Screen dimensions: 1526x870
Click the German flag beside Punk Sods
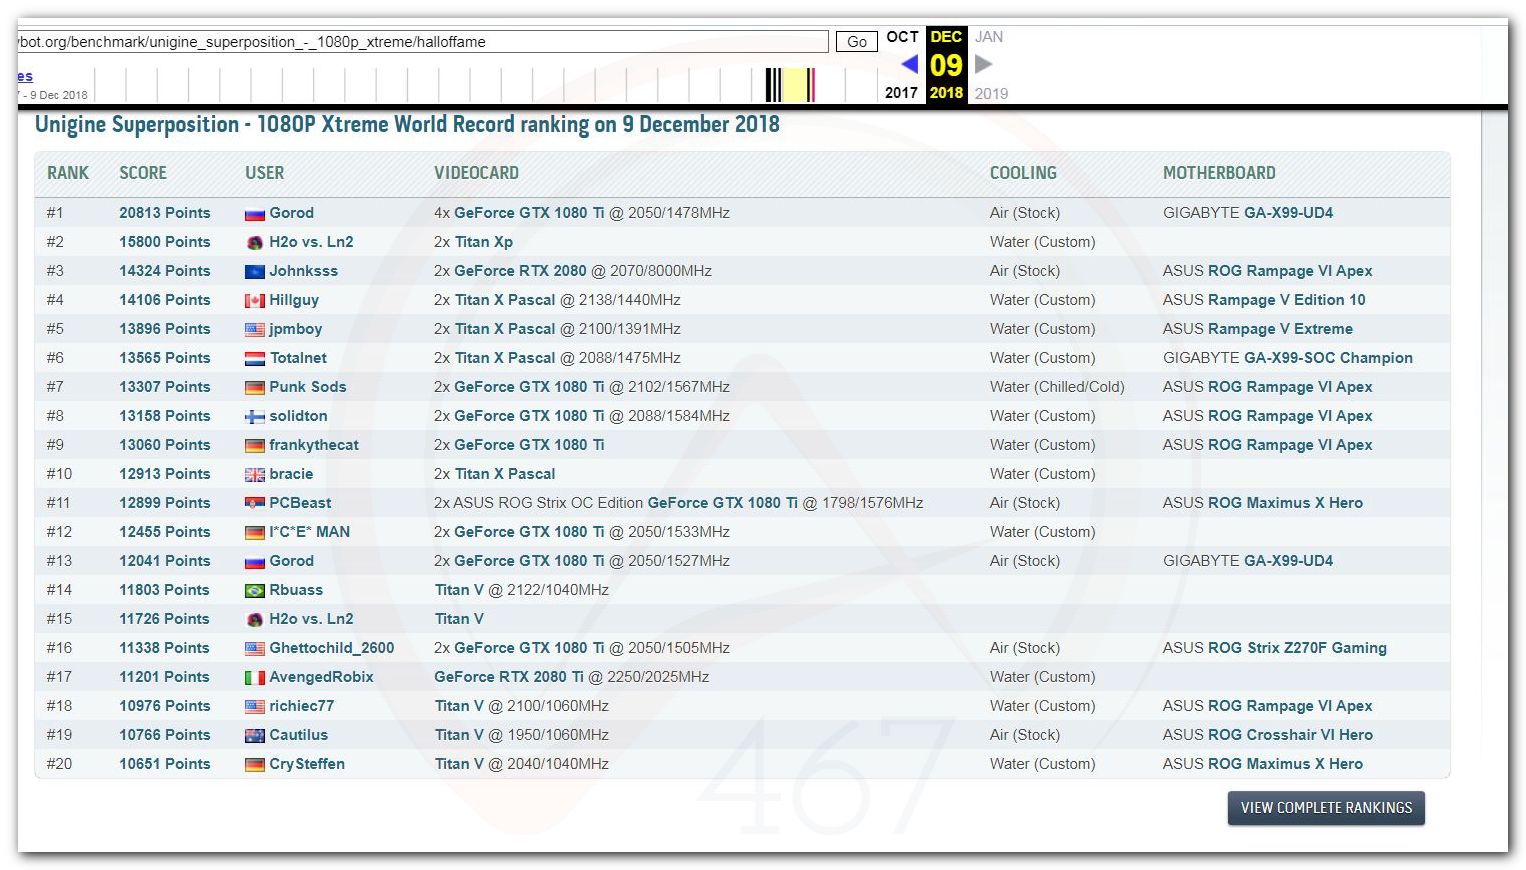[255, 388]
